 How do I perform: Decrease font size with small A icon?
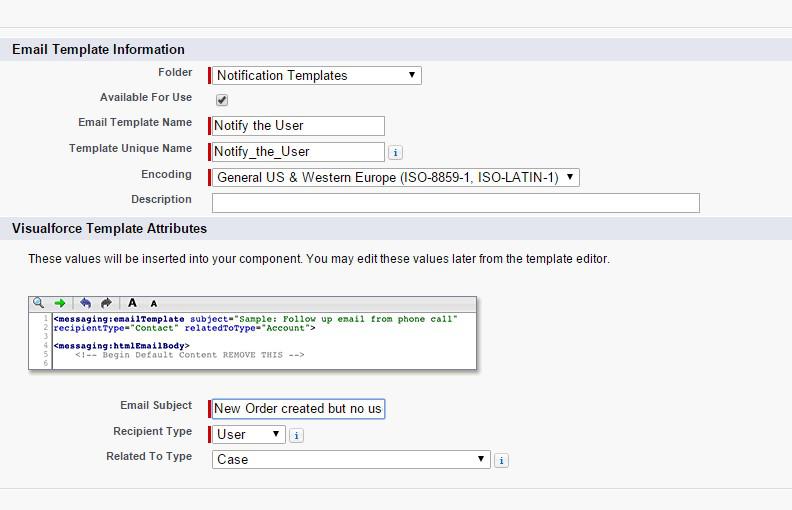click(154, 303)
